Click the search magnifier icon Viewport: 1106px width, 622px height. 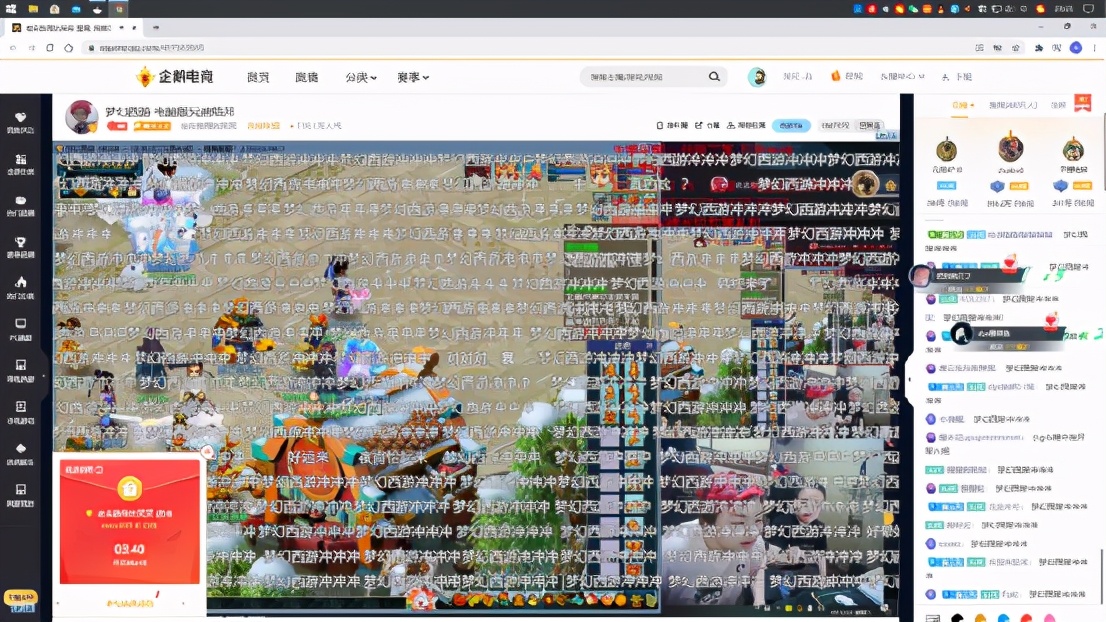point(713,76)
